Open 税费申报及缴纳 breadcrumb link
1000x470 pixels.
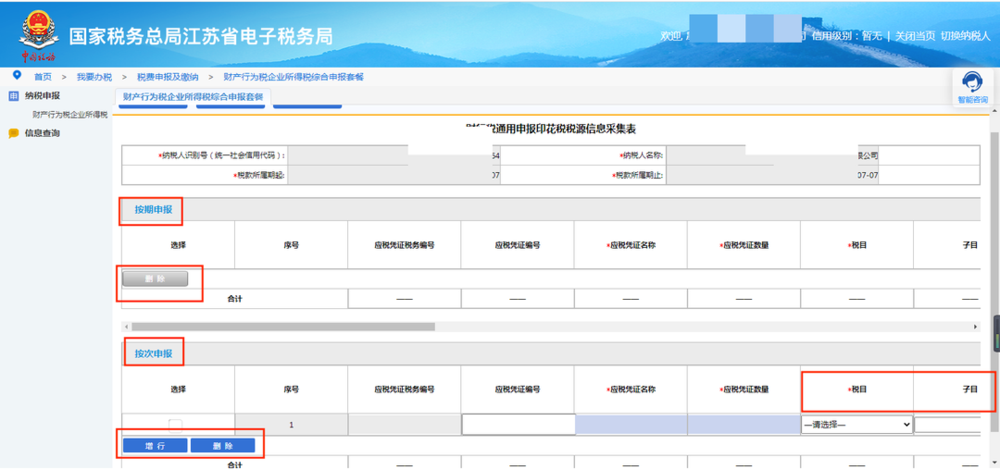pos(168,77)
